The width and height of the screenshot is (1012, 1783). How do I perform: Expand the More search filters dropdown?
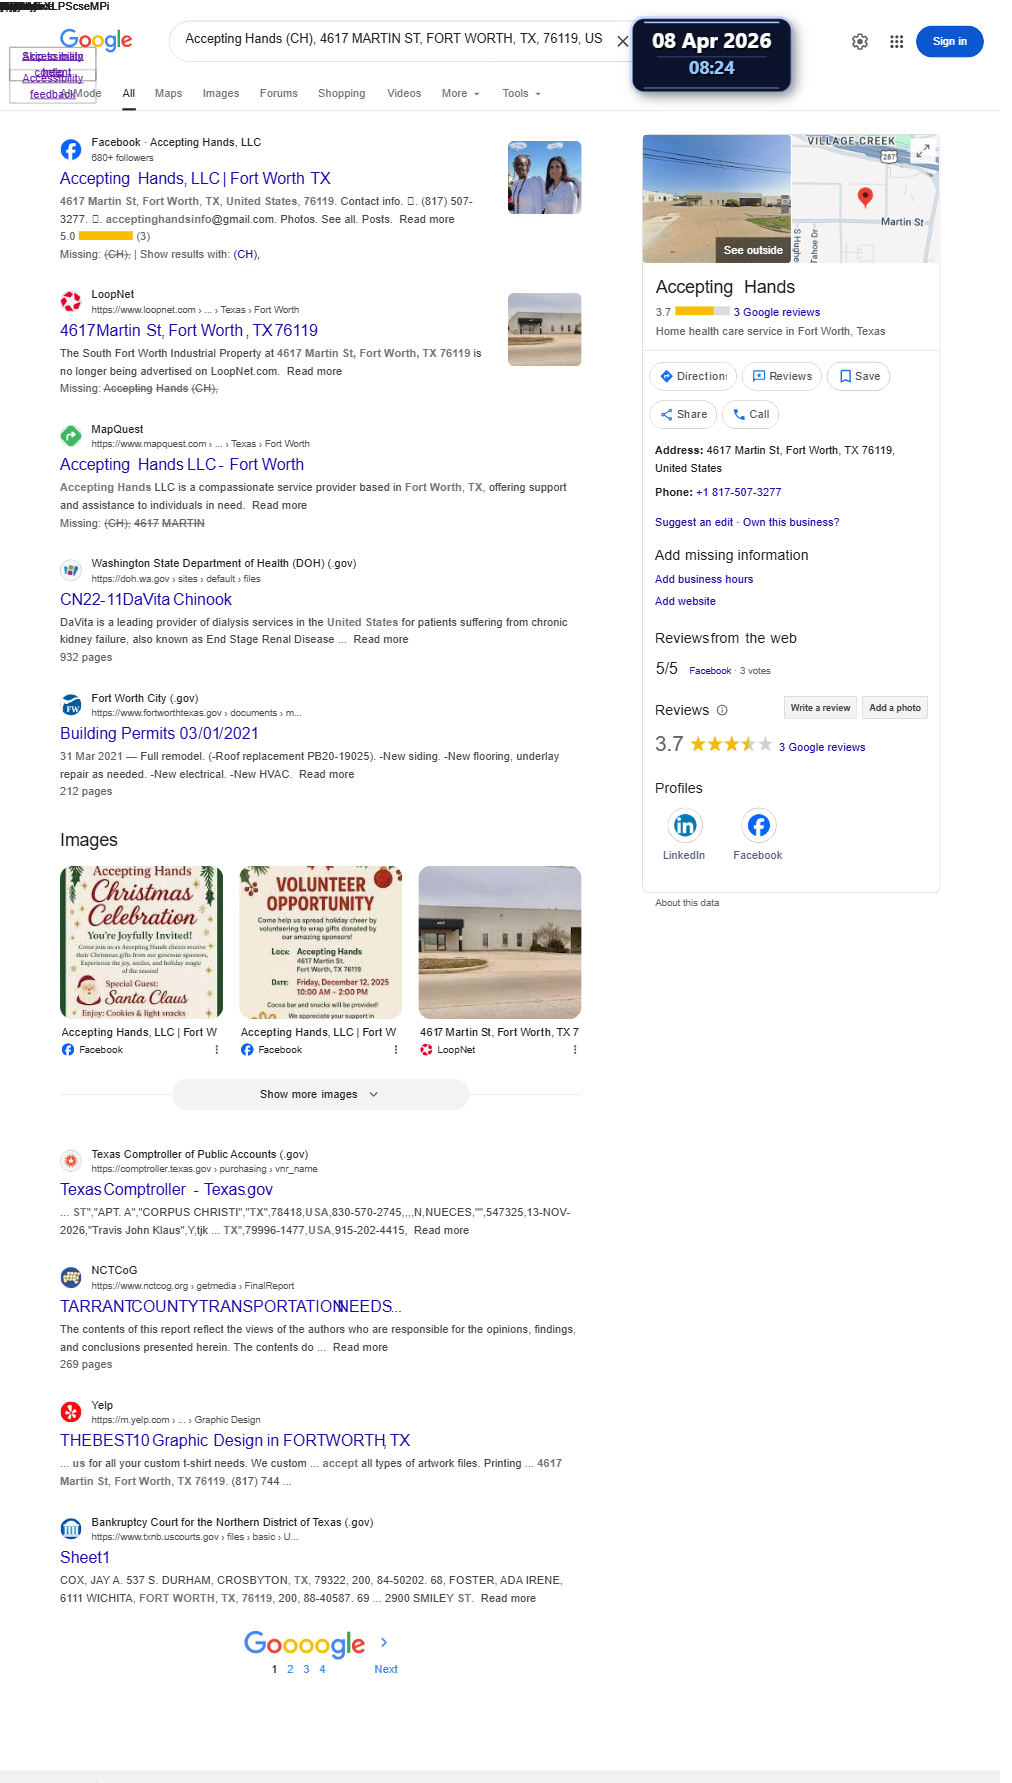(461, 93)
